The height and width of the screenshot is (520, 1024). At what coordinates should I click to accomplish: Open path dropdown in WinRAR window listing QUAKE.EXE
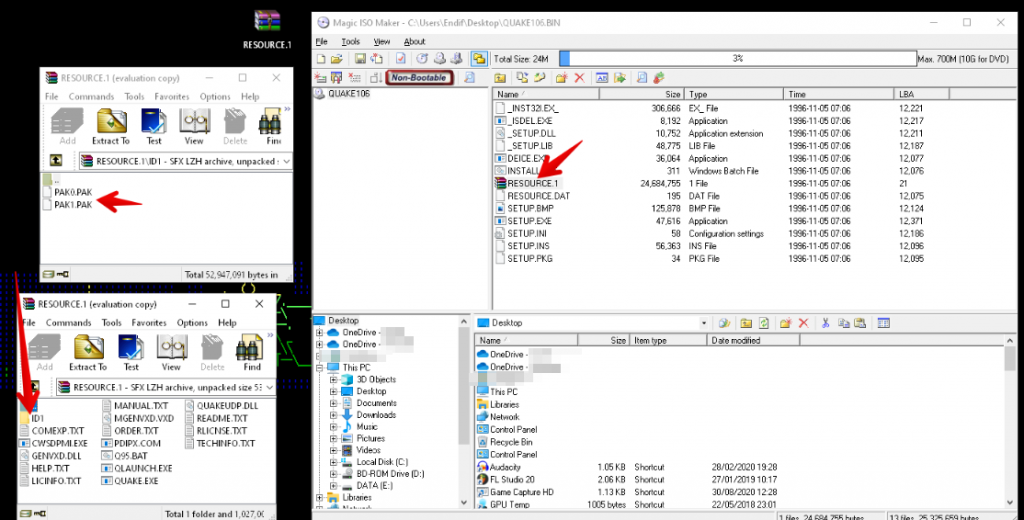269,387
